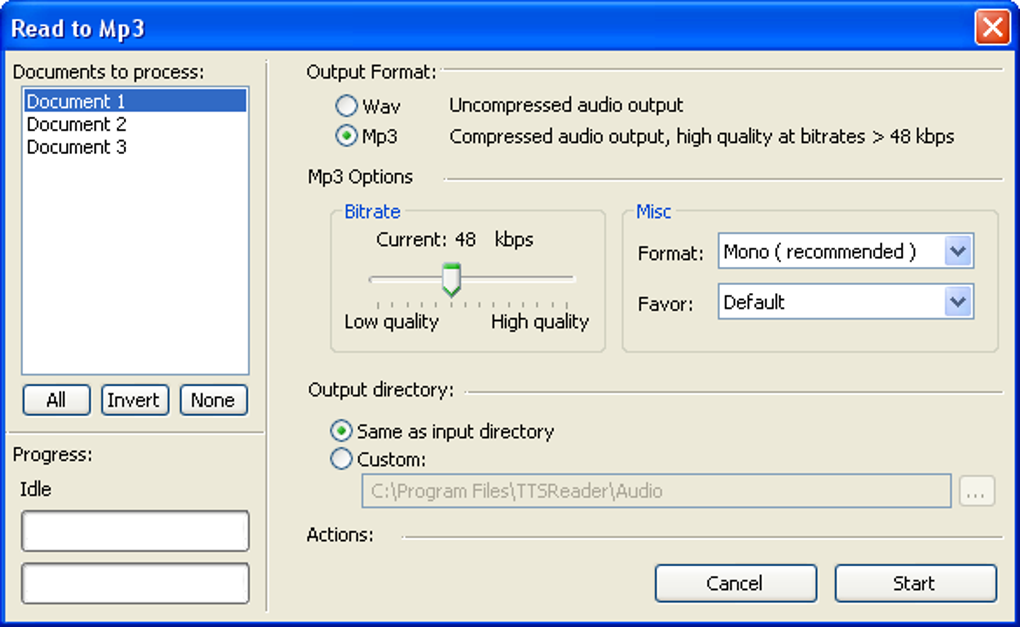Cancel the Read to Mp3 dialog

(x=736, y=583)
